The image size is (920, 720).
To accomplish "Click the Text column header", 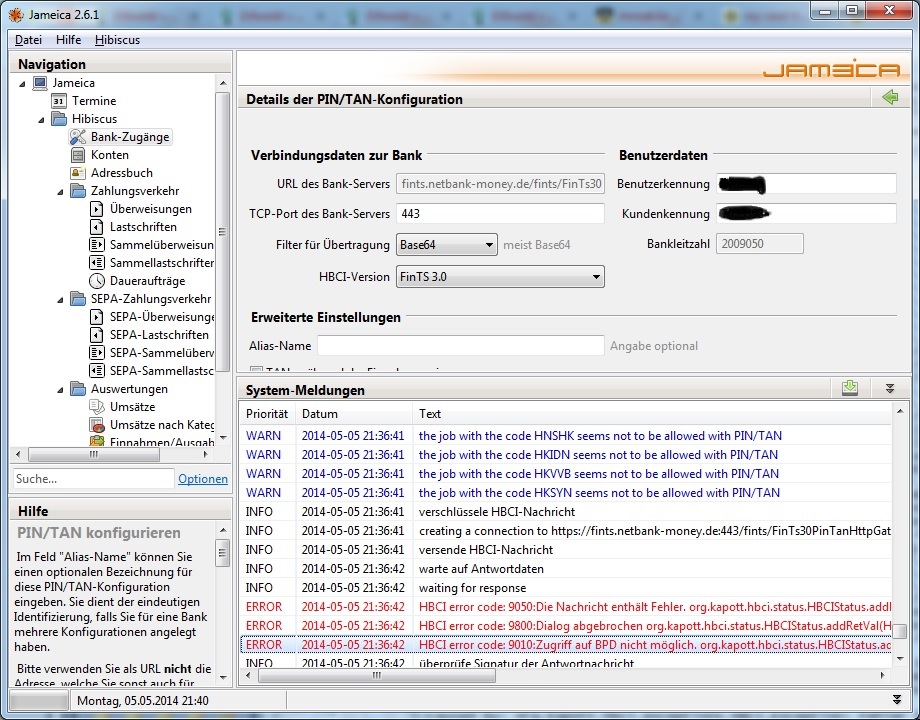I will (652, 414).
